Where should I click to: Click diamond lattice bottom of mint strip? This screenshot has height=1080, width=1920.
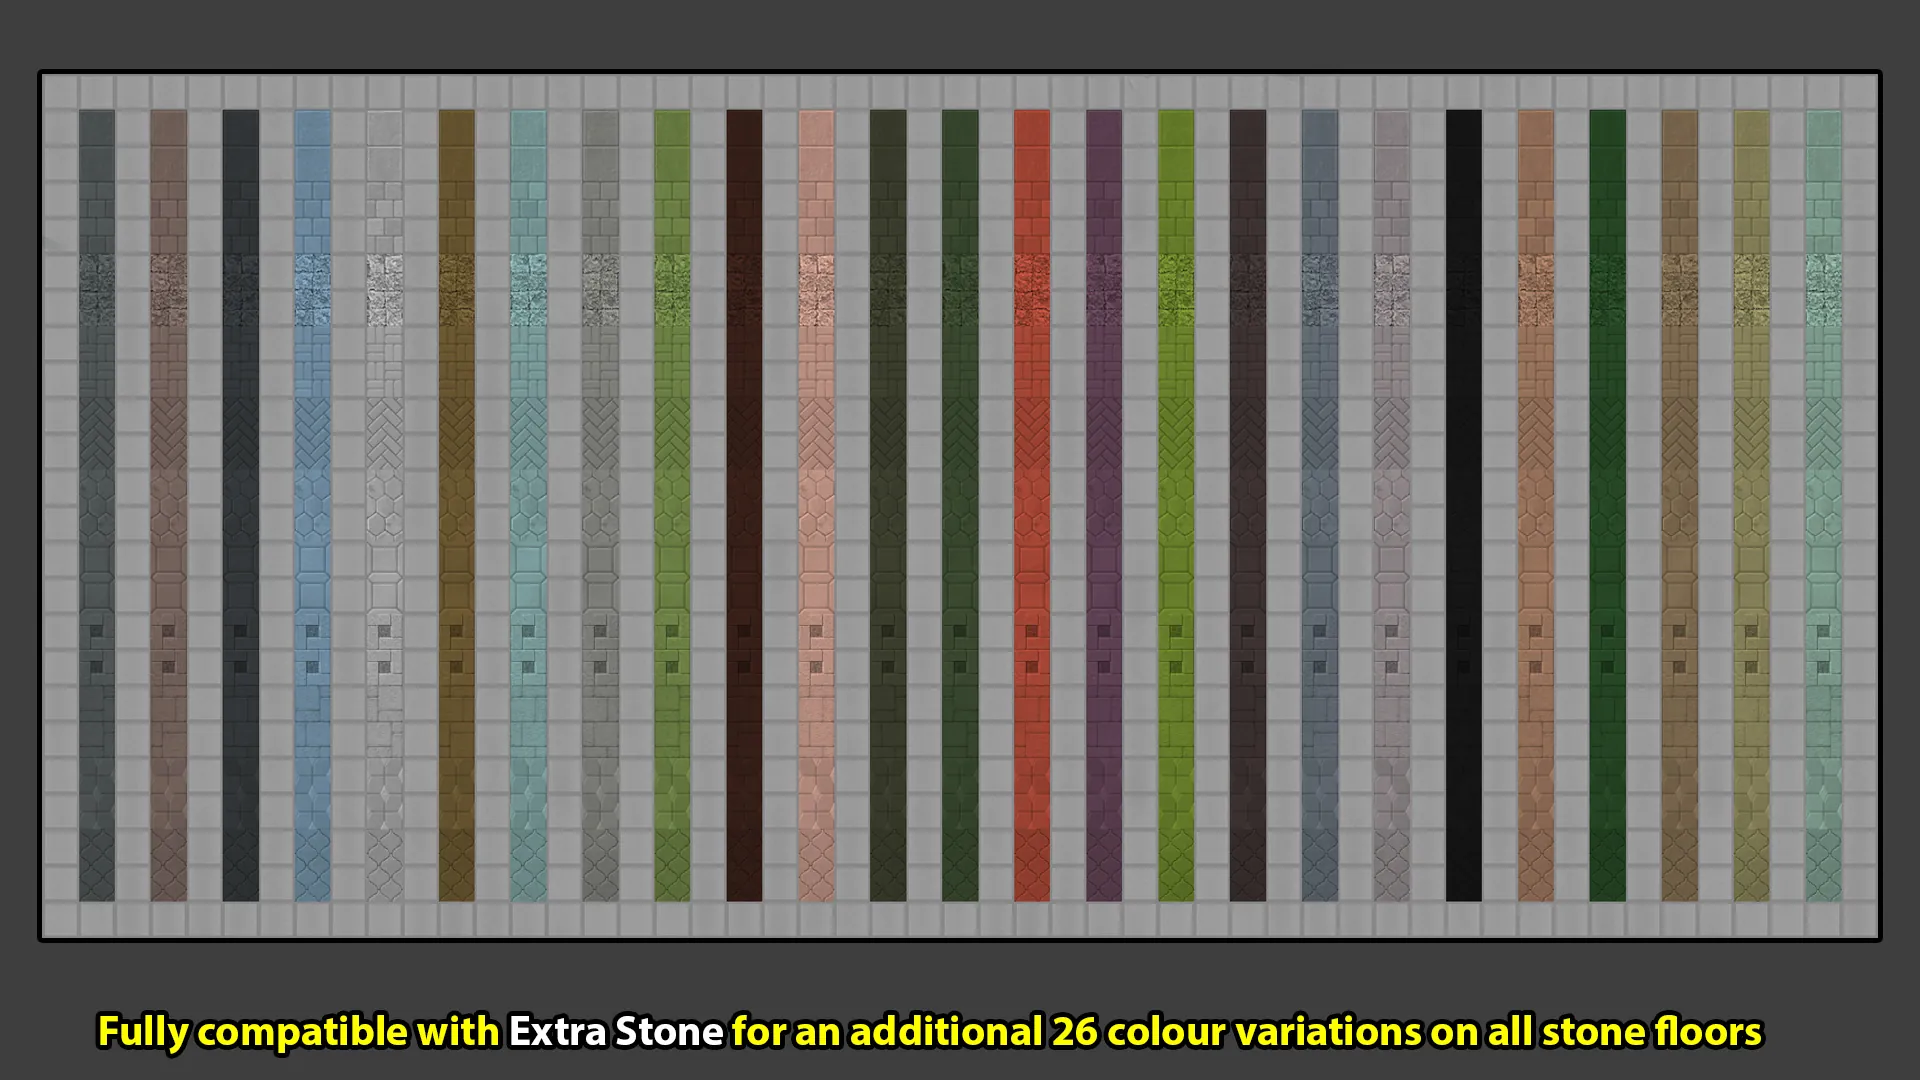click(x=1824, y=865)
